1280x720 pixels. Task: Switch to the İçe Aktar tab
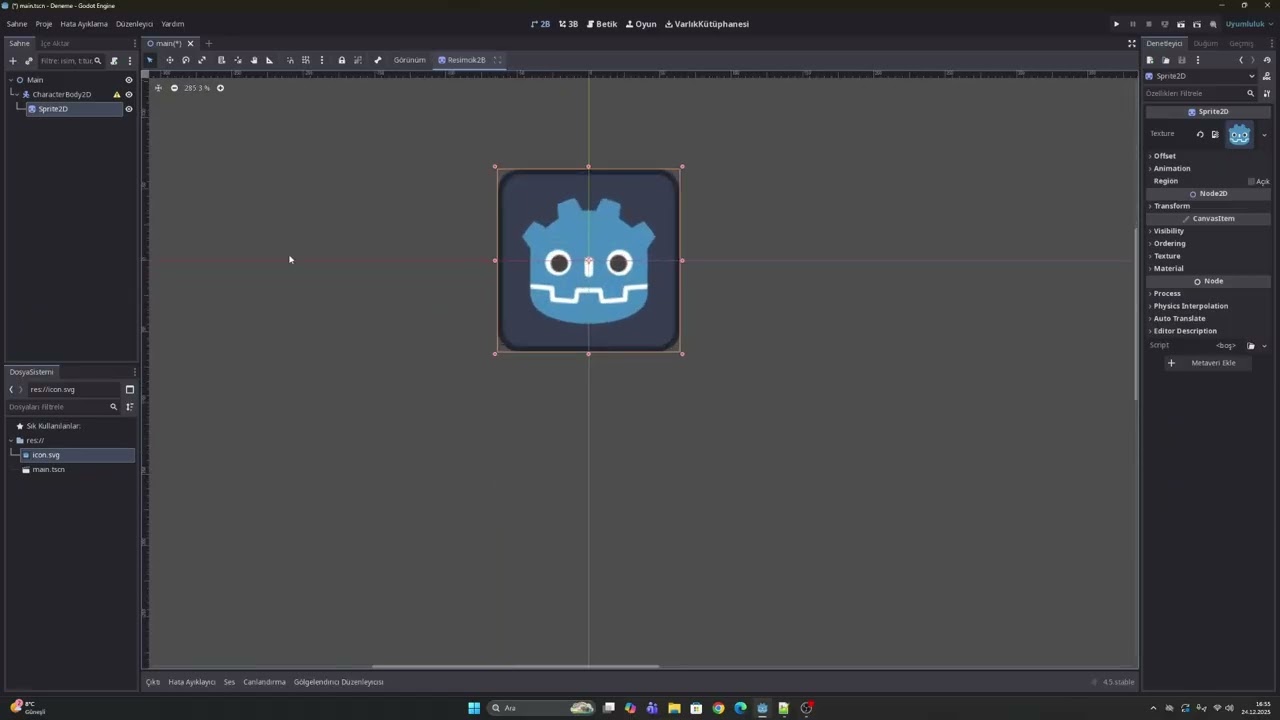(55, 44)
